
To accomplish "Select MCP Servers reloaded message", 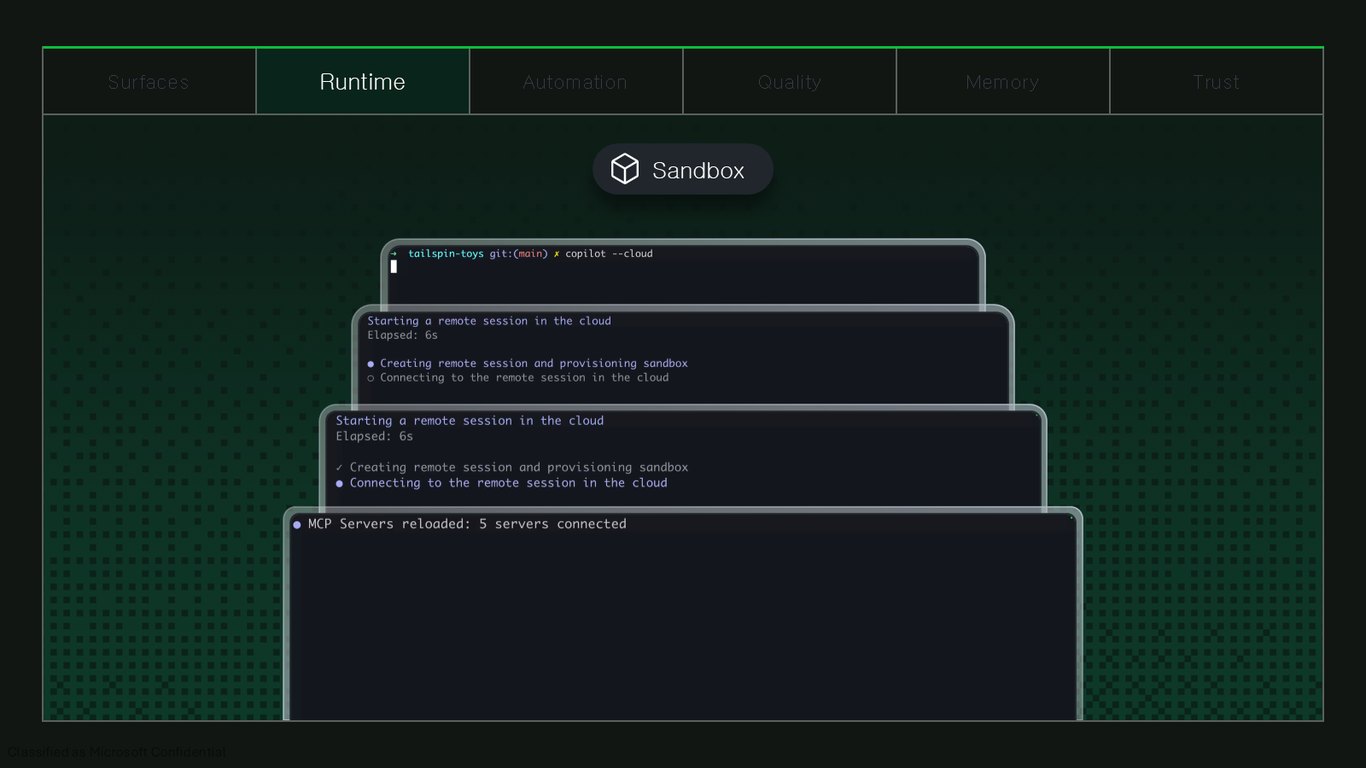I will click(x=467, y=524).
